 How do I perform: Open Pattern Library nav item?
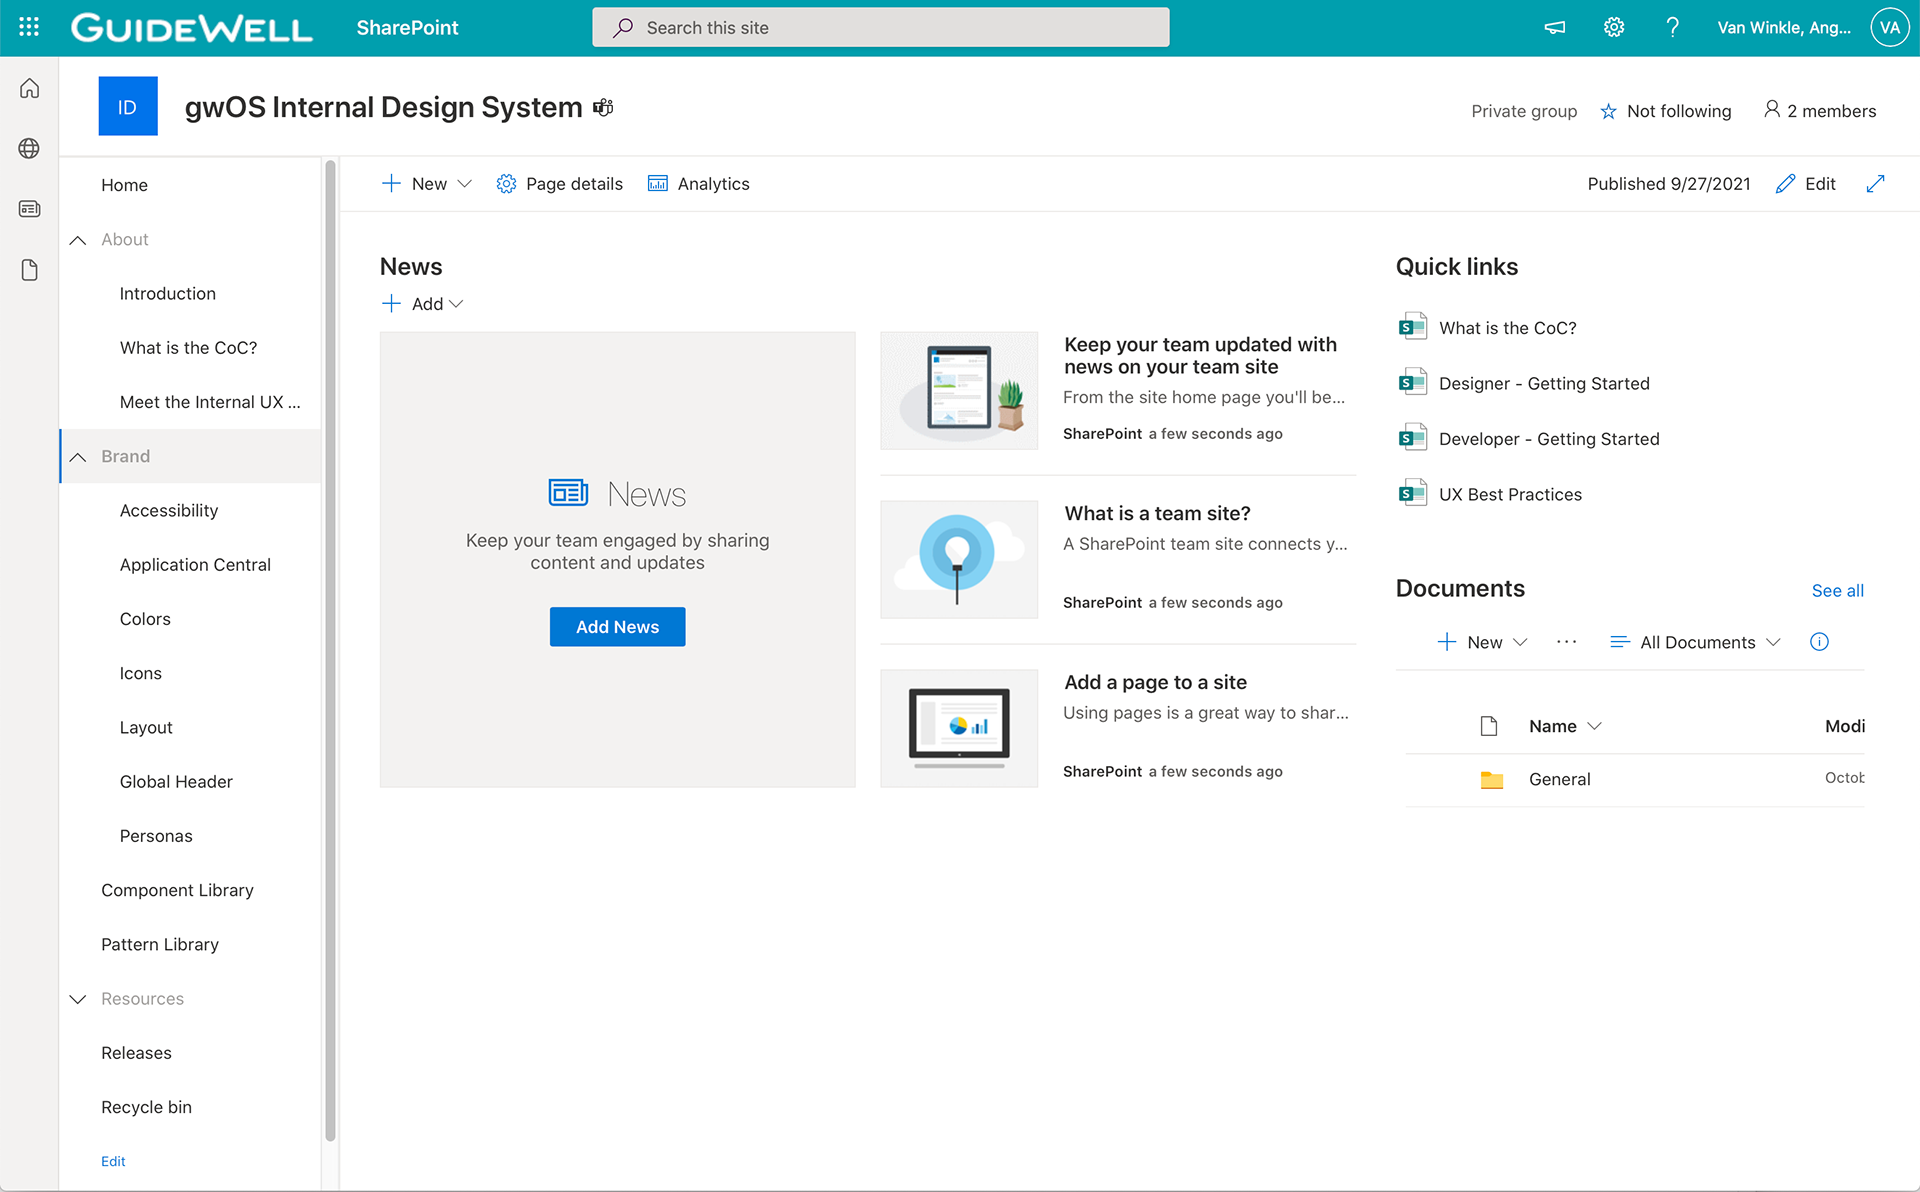point(160,944)
